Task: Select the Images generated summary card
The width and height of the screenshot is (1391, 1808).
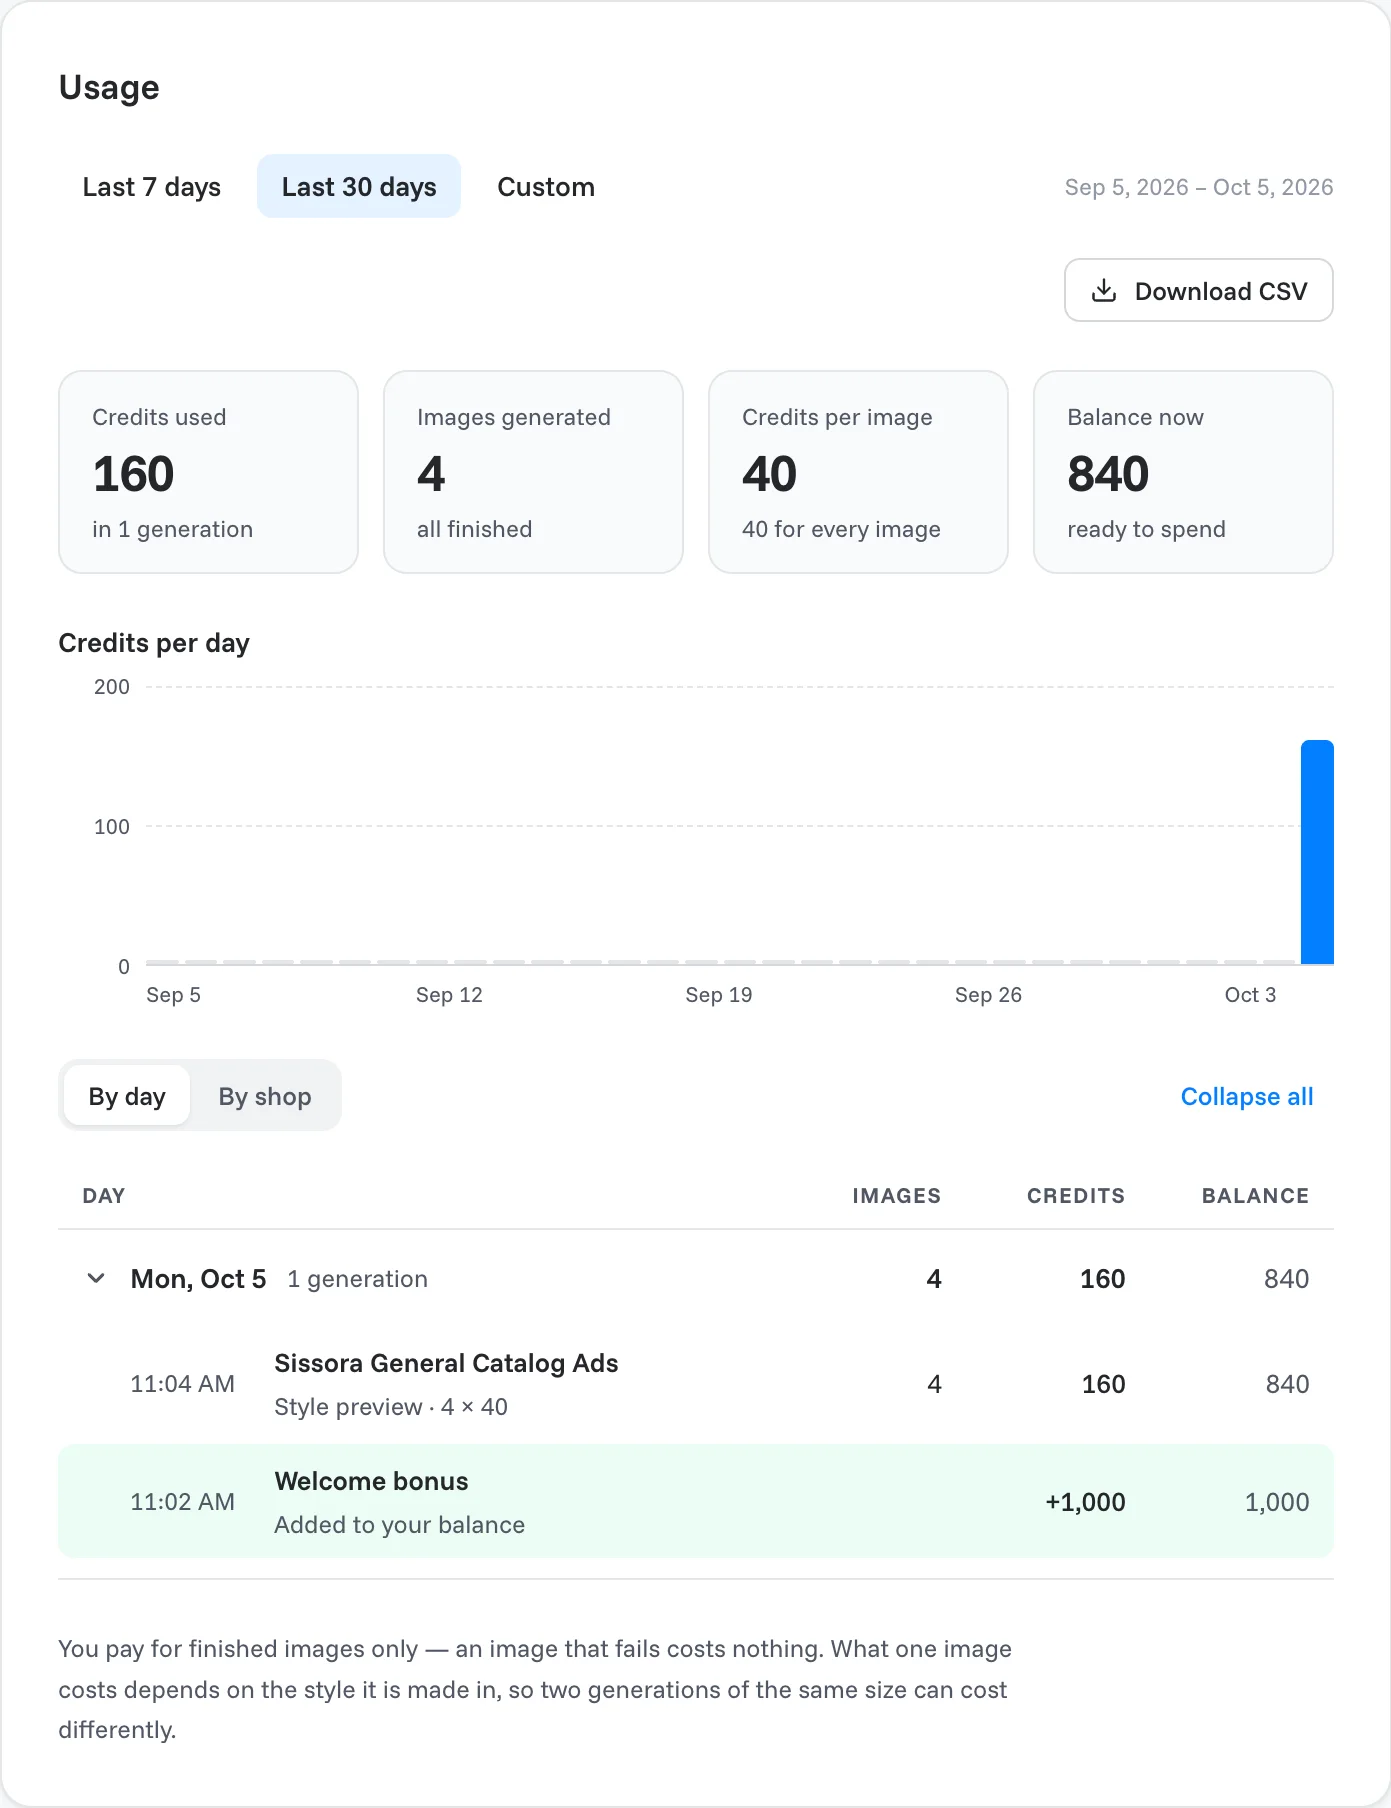Action: pos(534,472)
